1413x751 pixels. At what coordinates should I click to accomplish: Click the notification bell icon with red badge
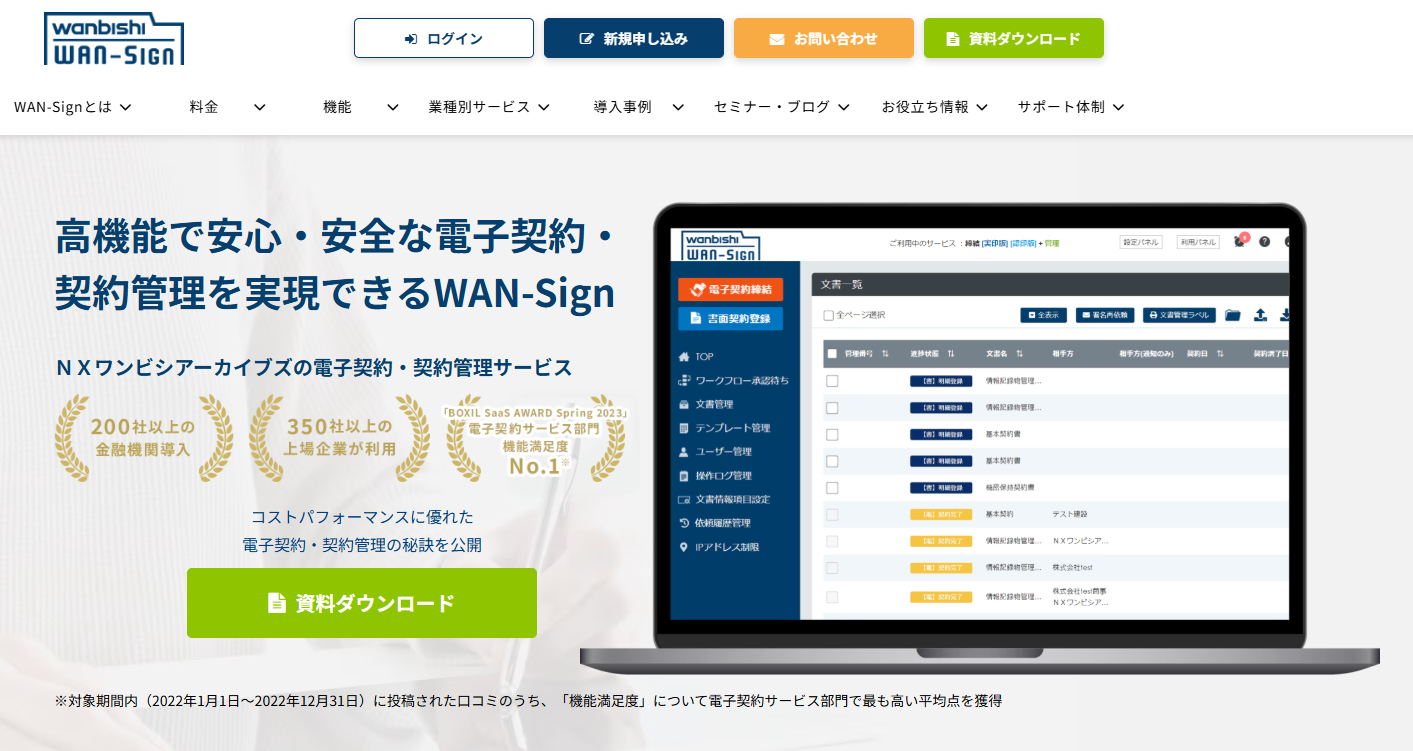[x=1241, y=241]
